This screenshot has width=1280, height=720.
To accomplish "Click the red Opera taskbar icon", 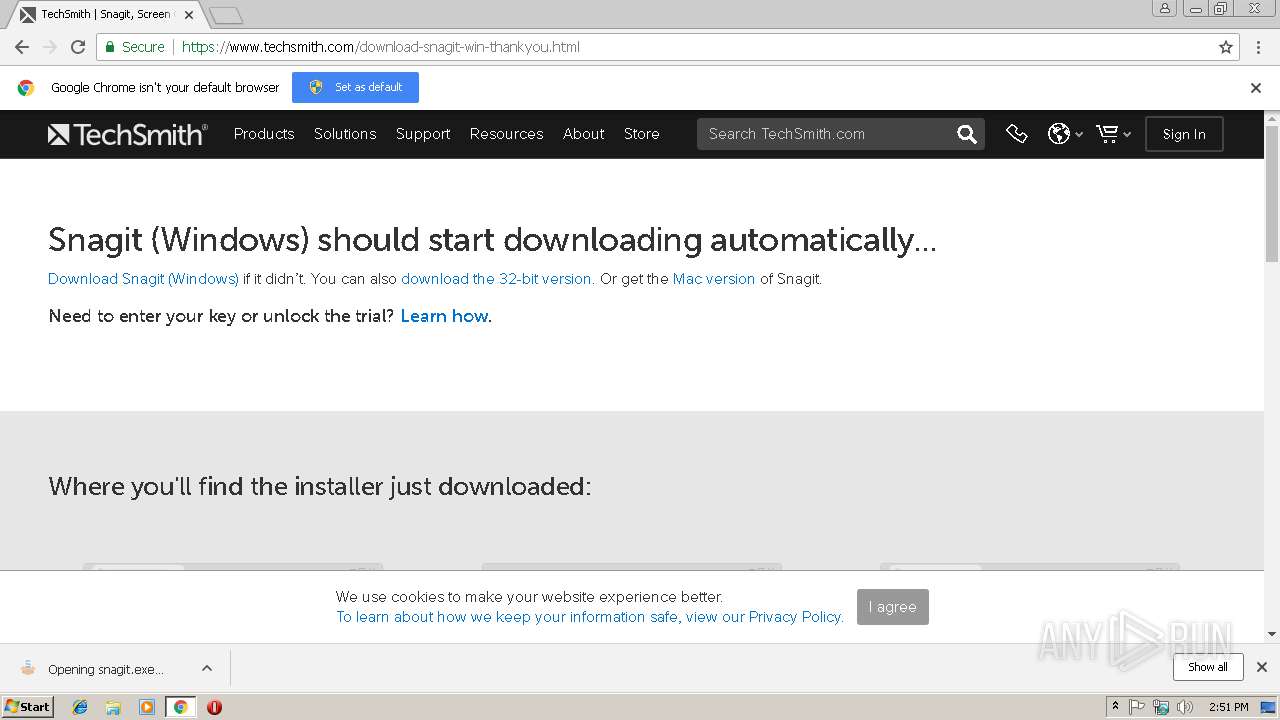I will click(x=214, y=707).
